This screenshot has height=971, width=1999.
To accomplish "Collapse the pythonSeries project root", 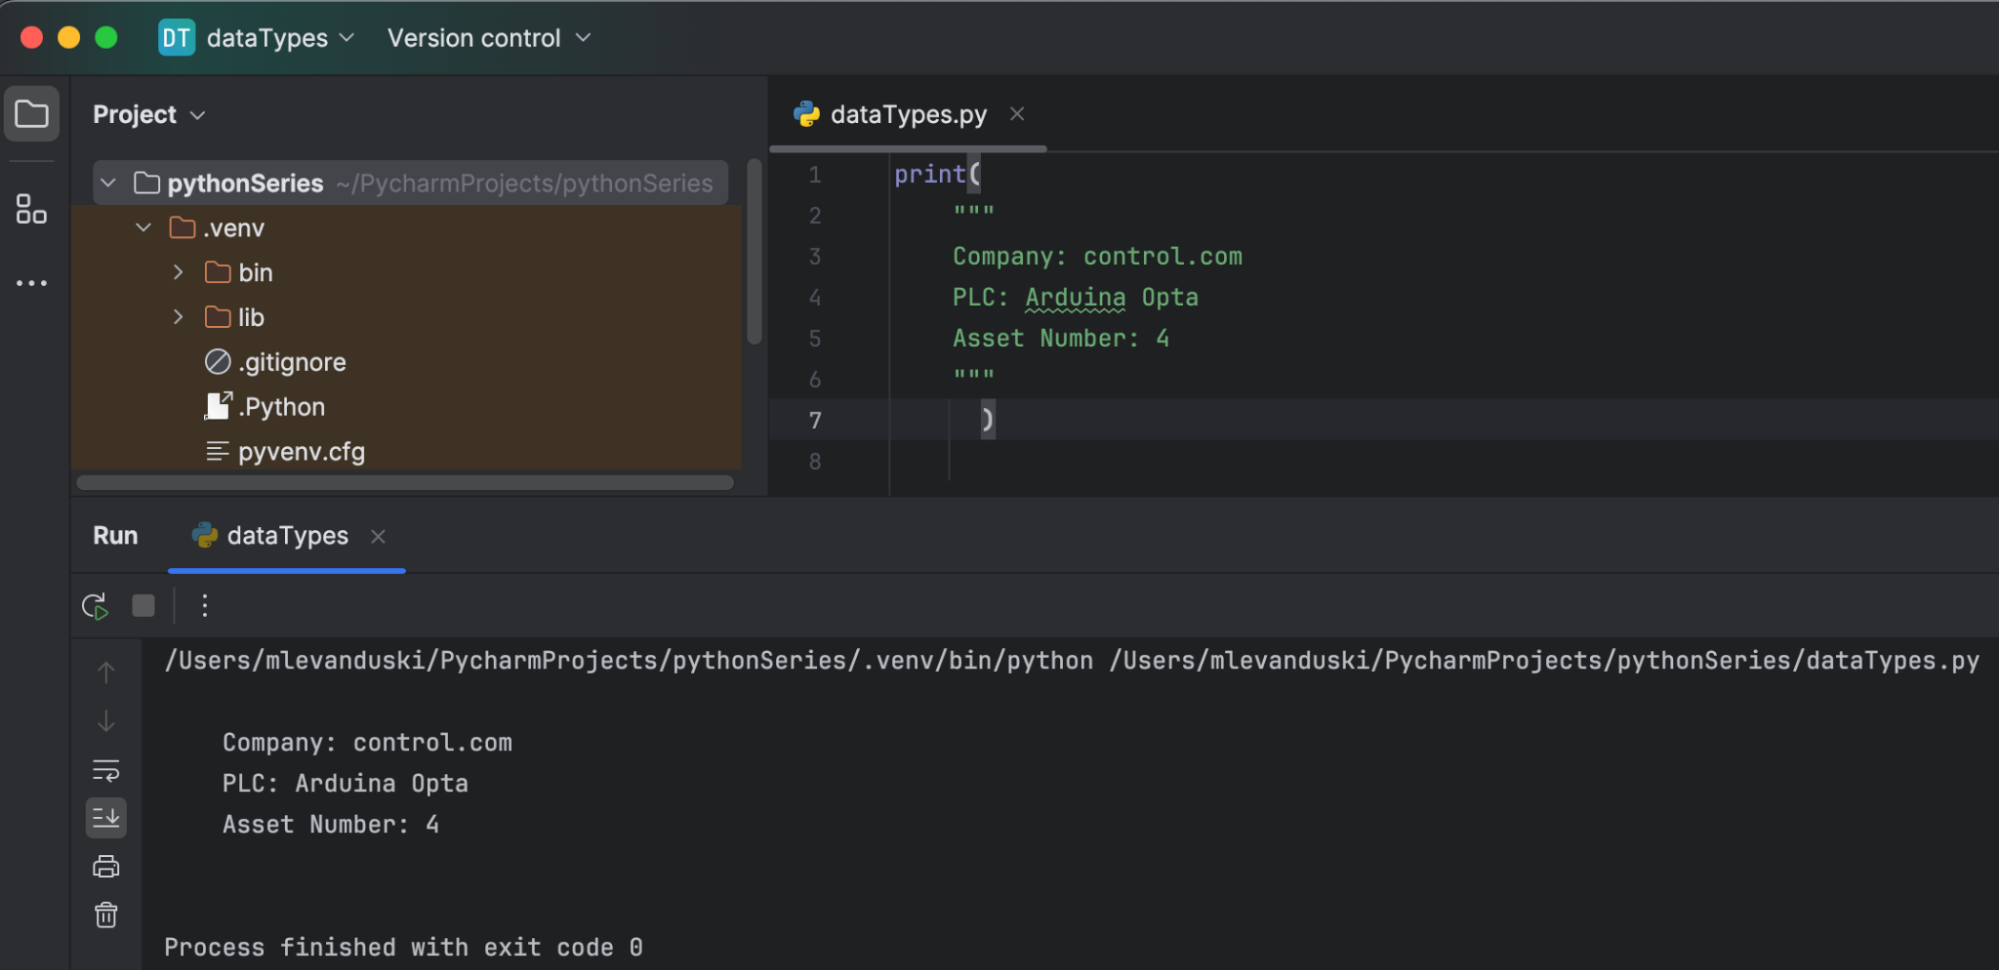I will pos(108,182).
